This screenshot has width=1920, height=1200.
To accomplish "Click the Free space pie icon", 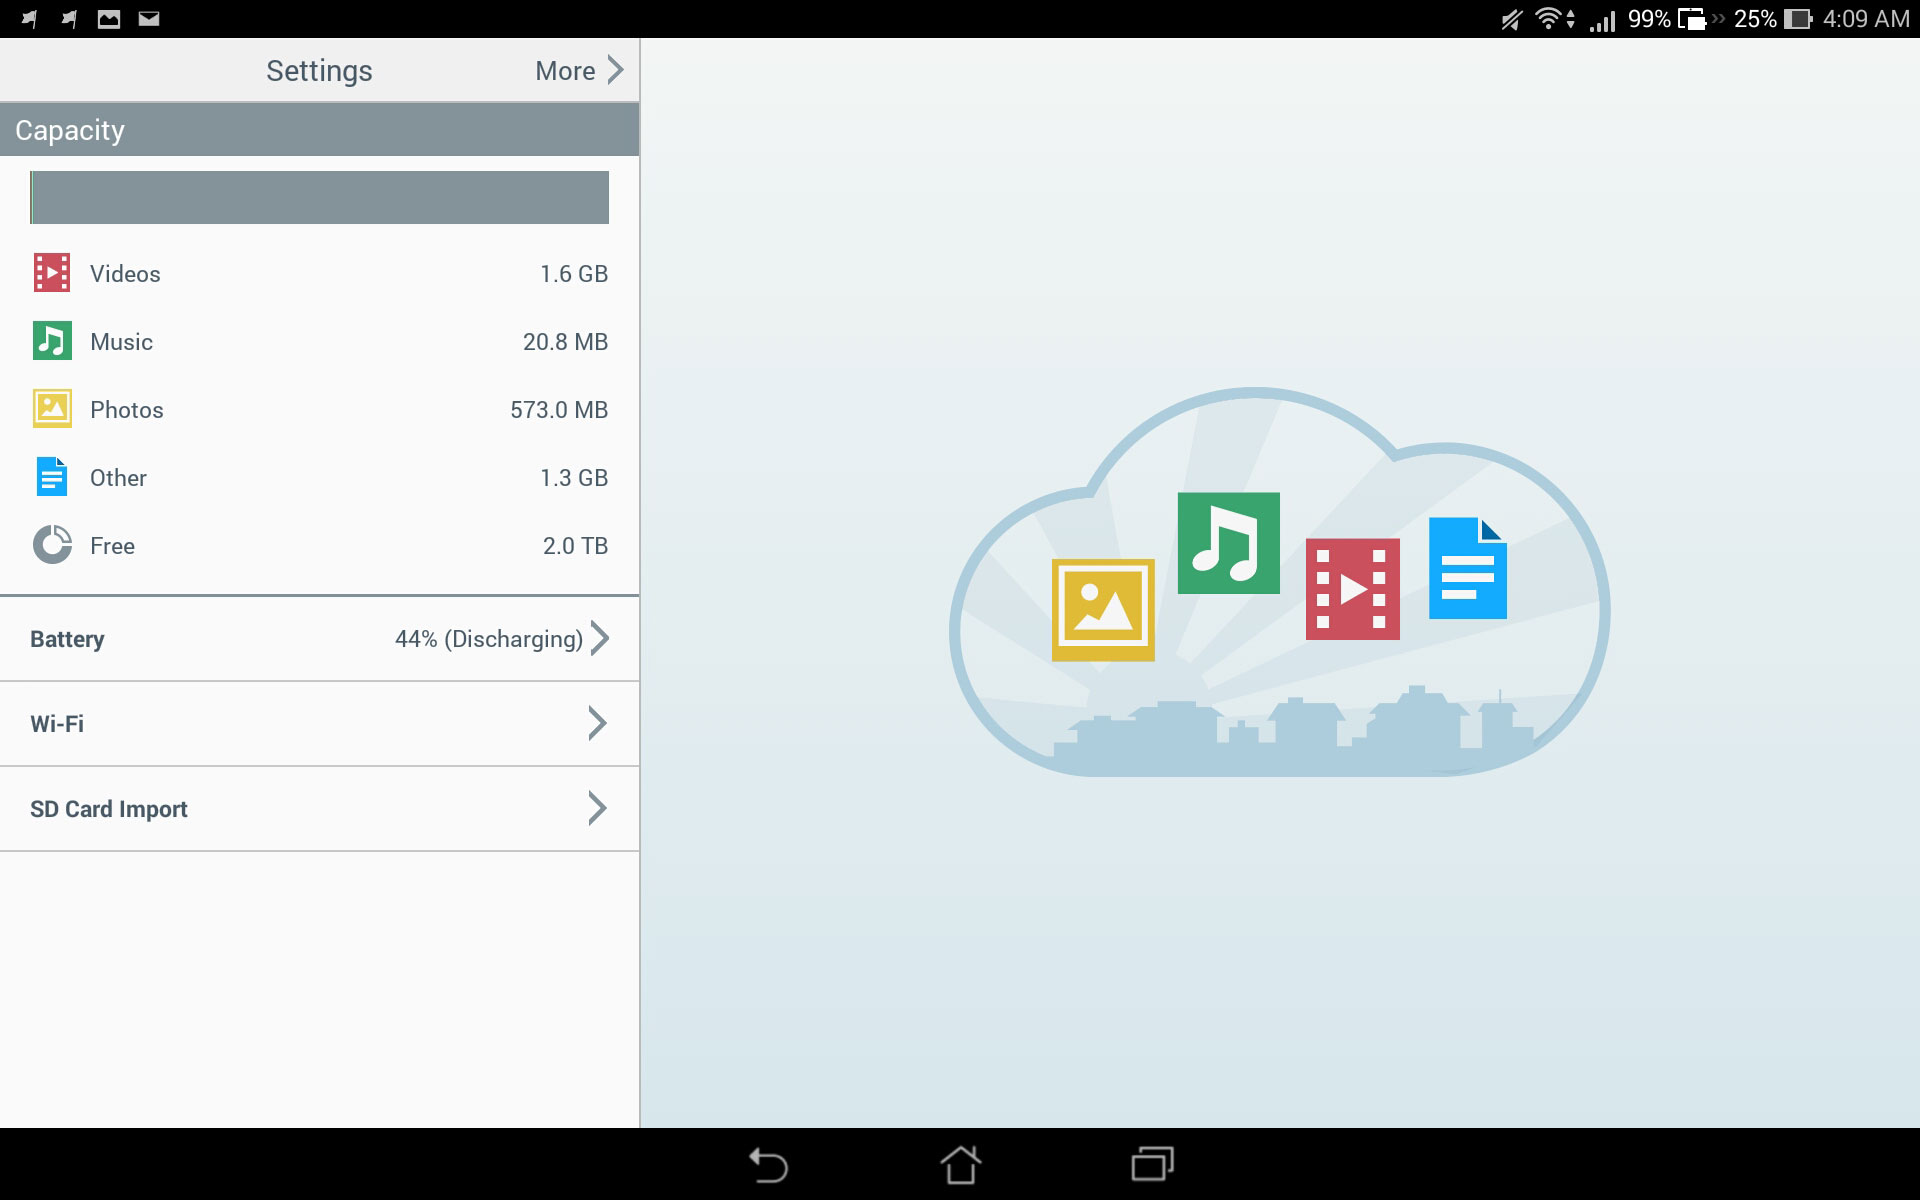I will [52, 545].
